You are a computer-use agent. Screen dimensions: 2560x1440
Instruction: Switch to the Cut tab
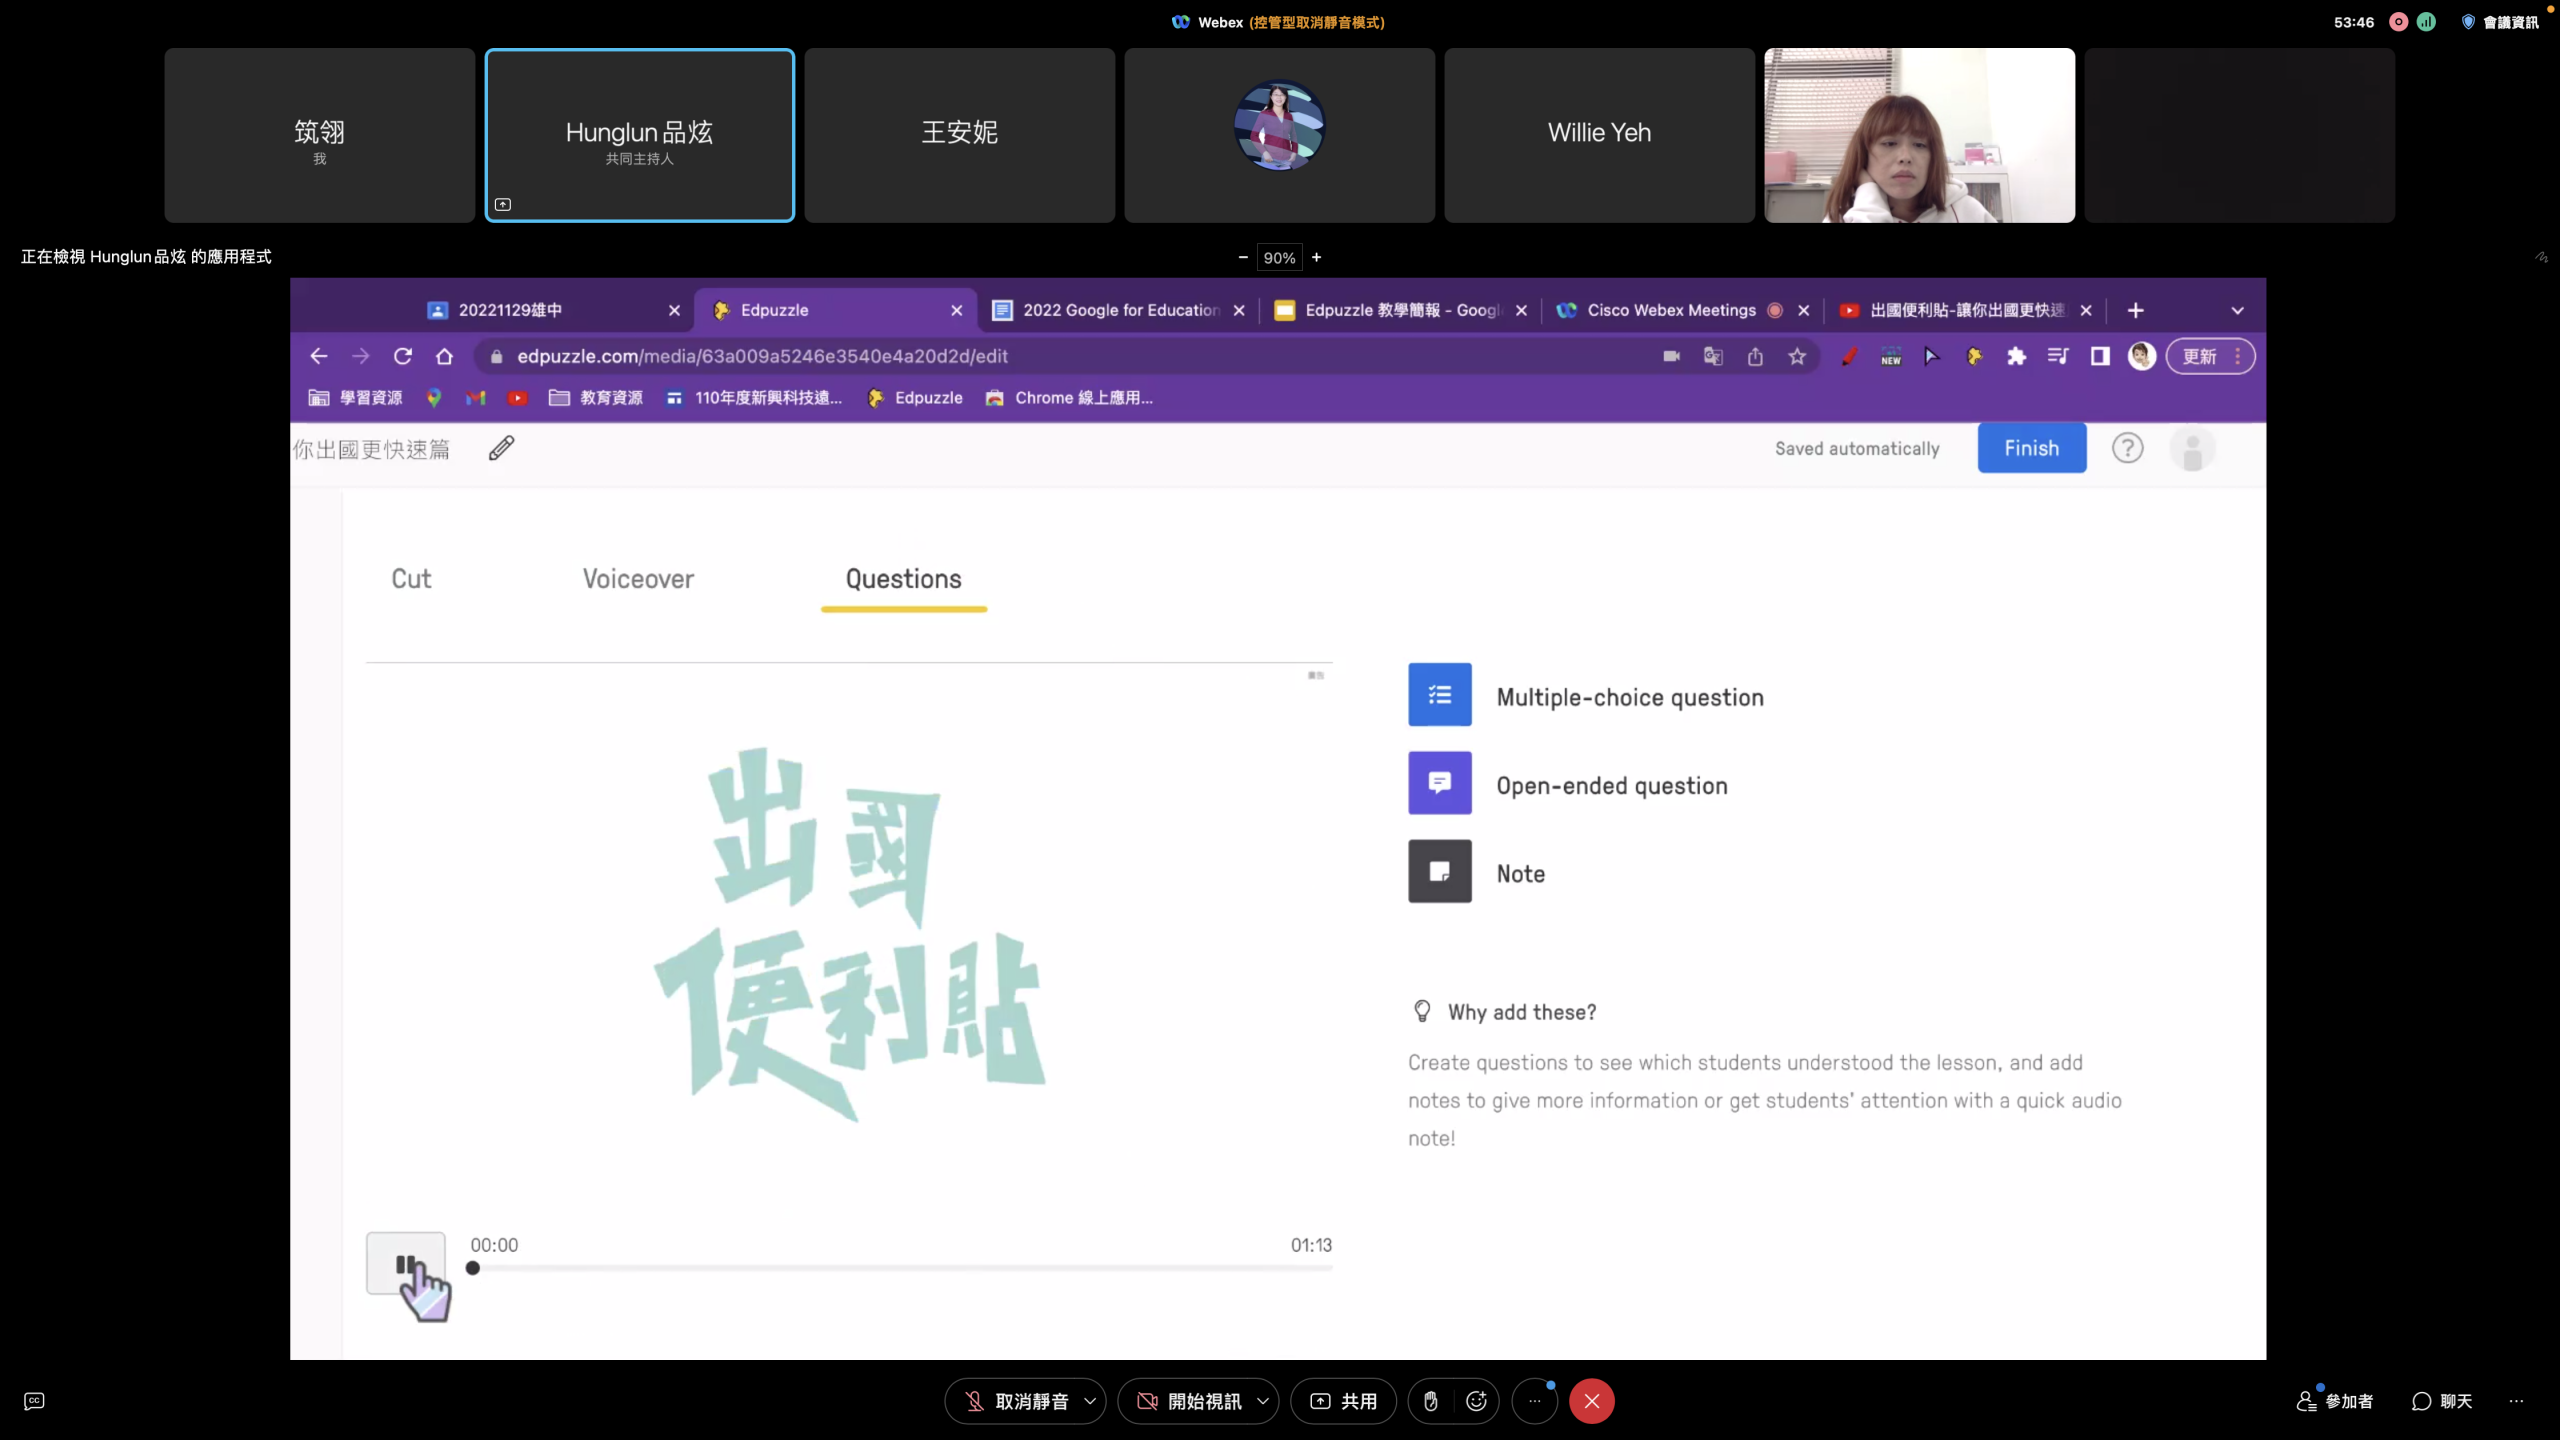point(411,579)
